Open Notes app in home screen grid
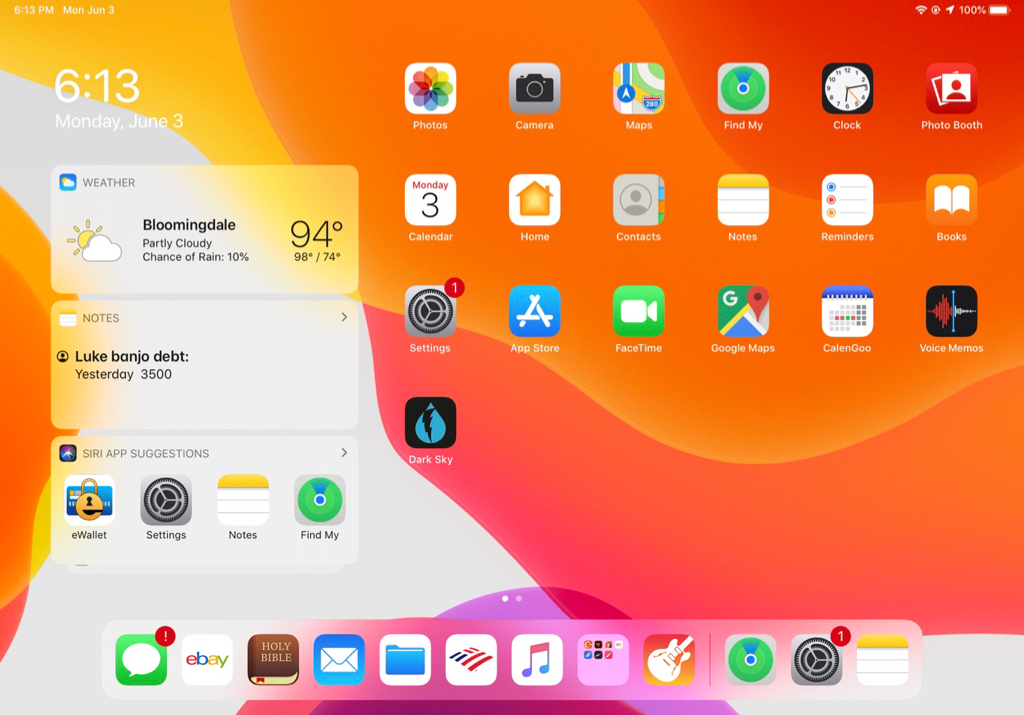Viewport: 1024px width, 715px height. (x=743, y=200)
